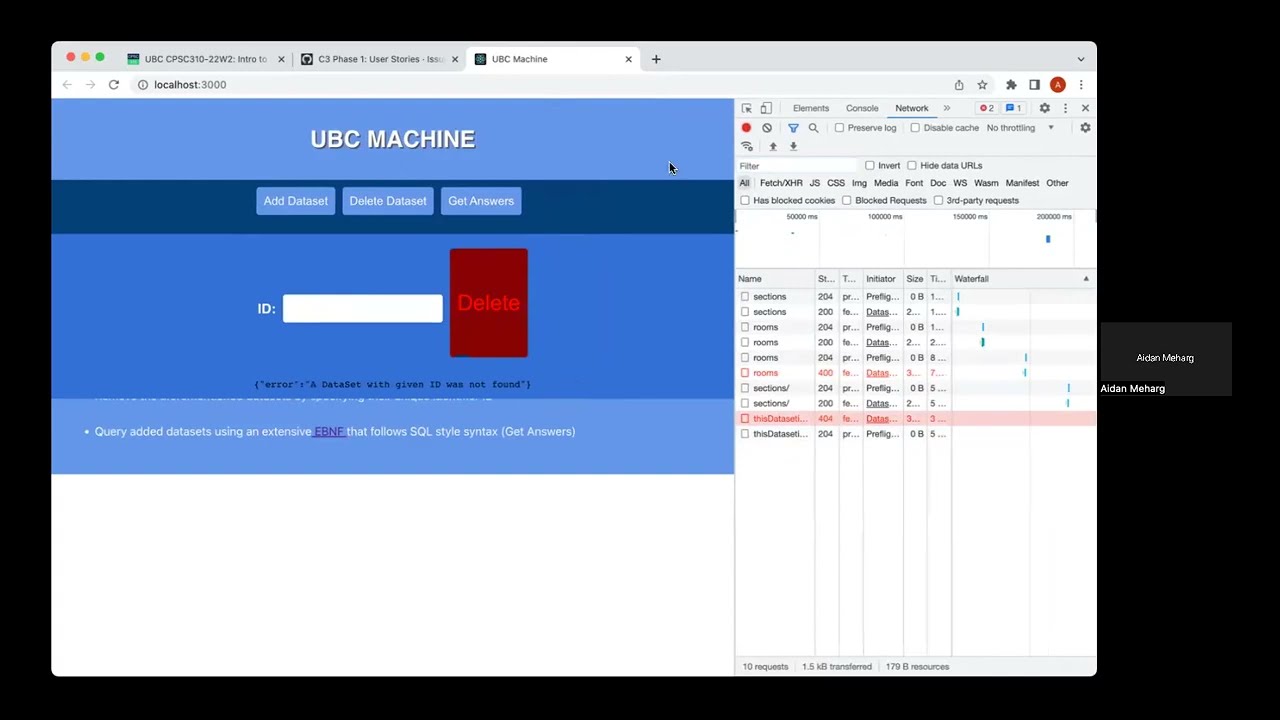Toggle the Chrome side panel icon

(1034, 85)
